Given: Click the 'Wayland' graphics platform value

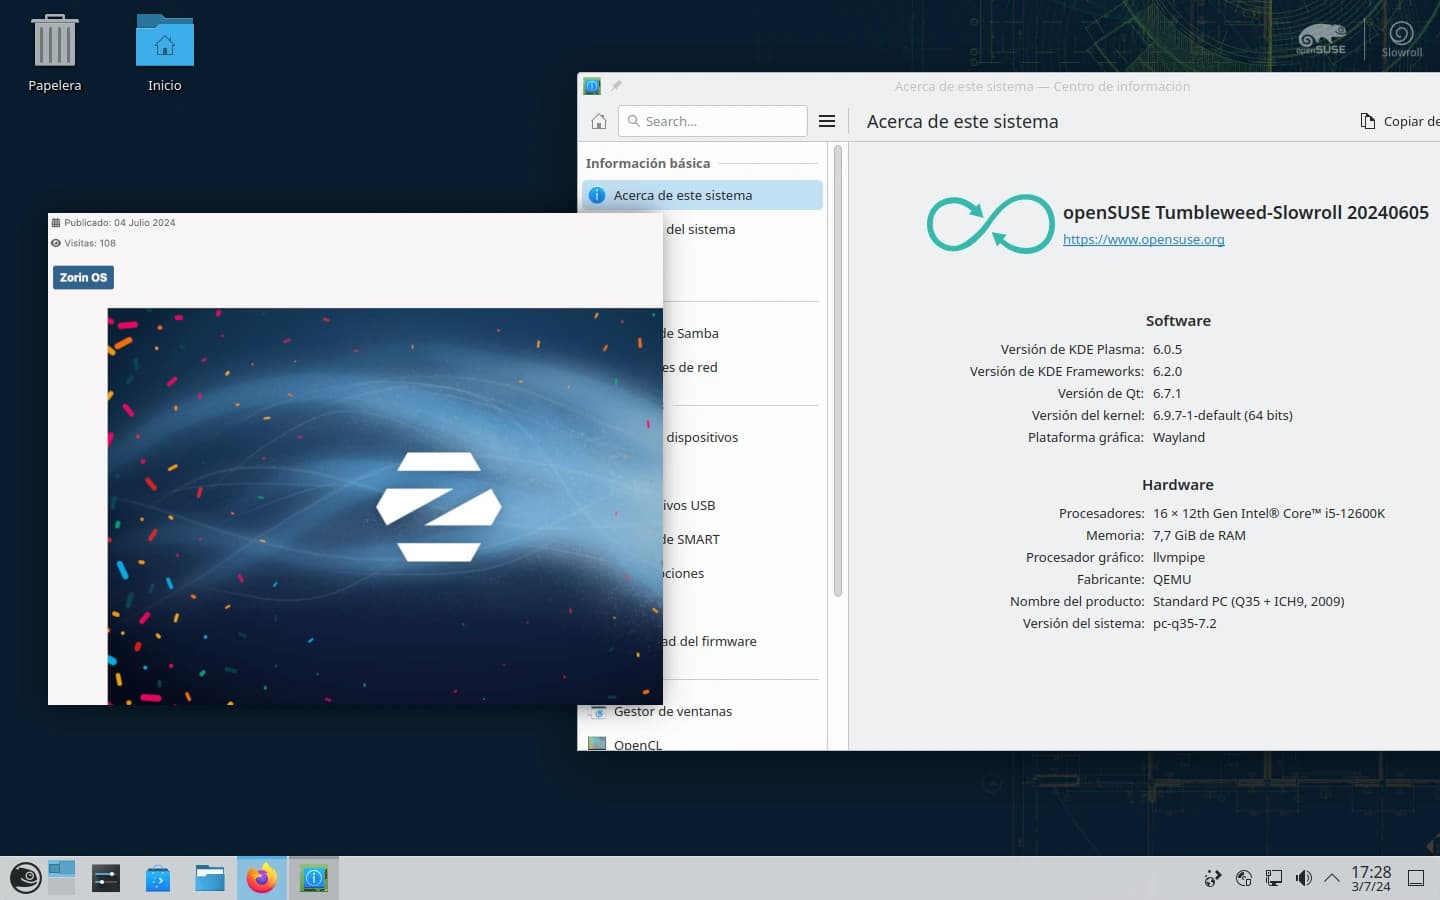Looking at the screenshot, I should pos(1179,437).
